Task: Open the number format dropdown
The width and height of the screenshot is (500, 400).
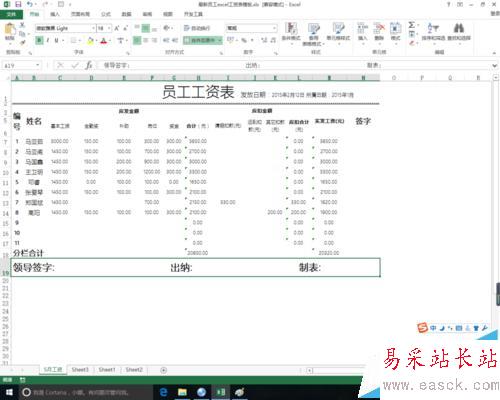Action: point(274,28)
